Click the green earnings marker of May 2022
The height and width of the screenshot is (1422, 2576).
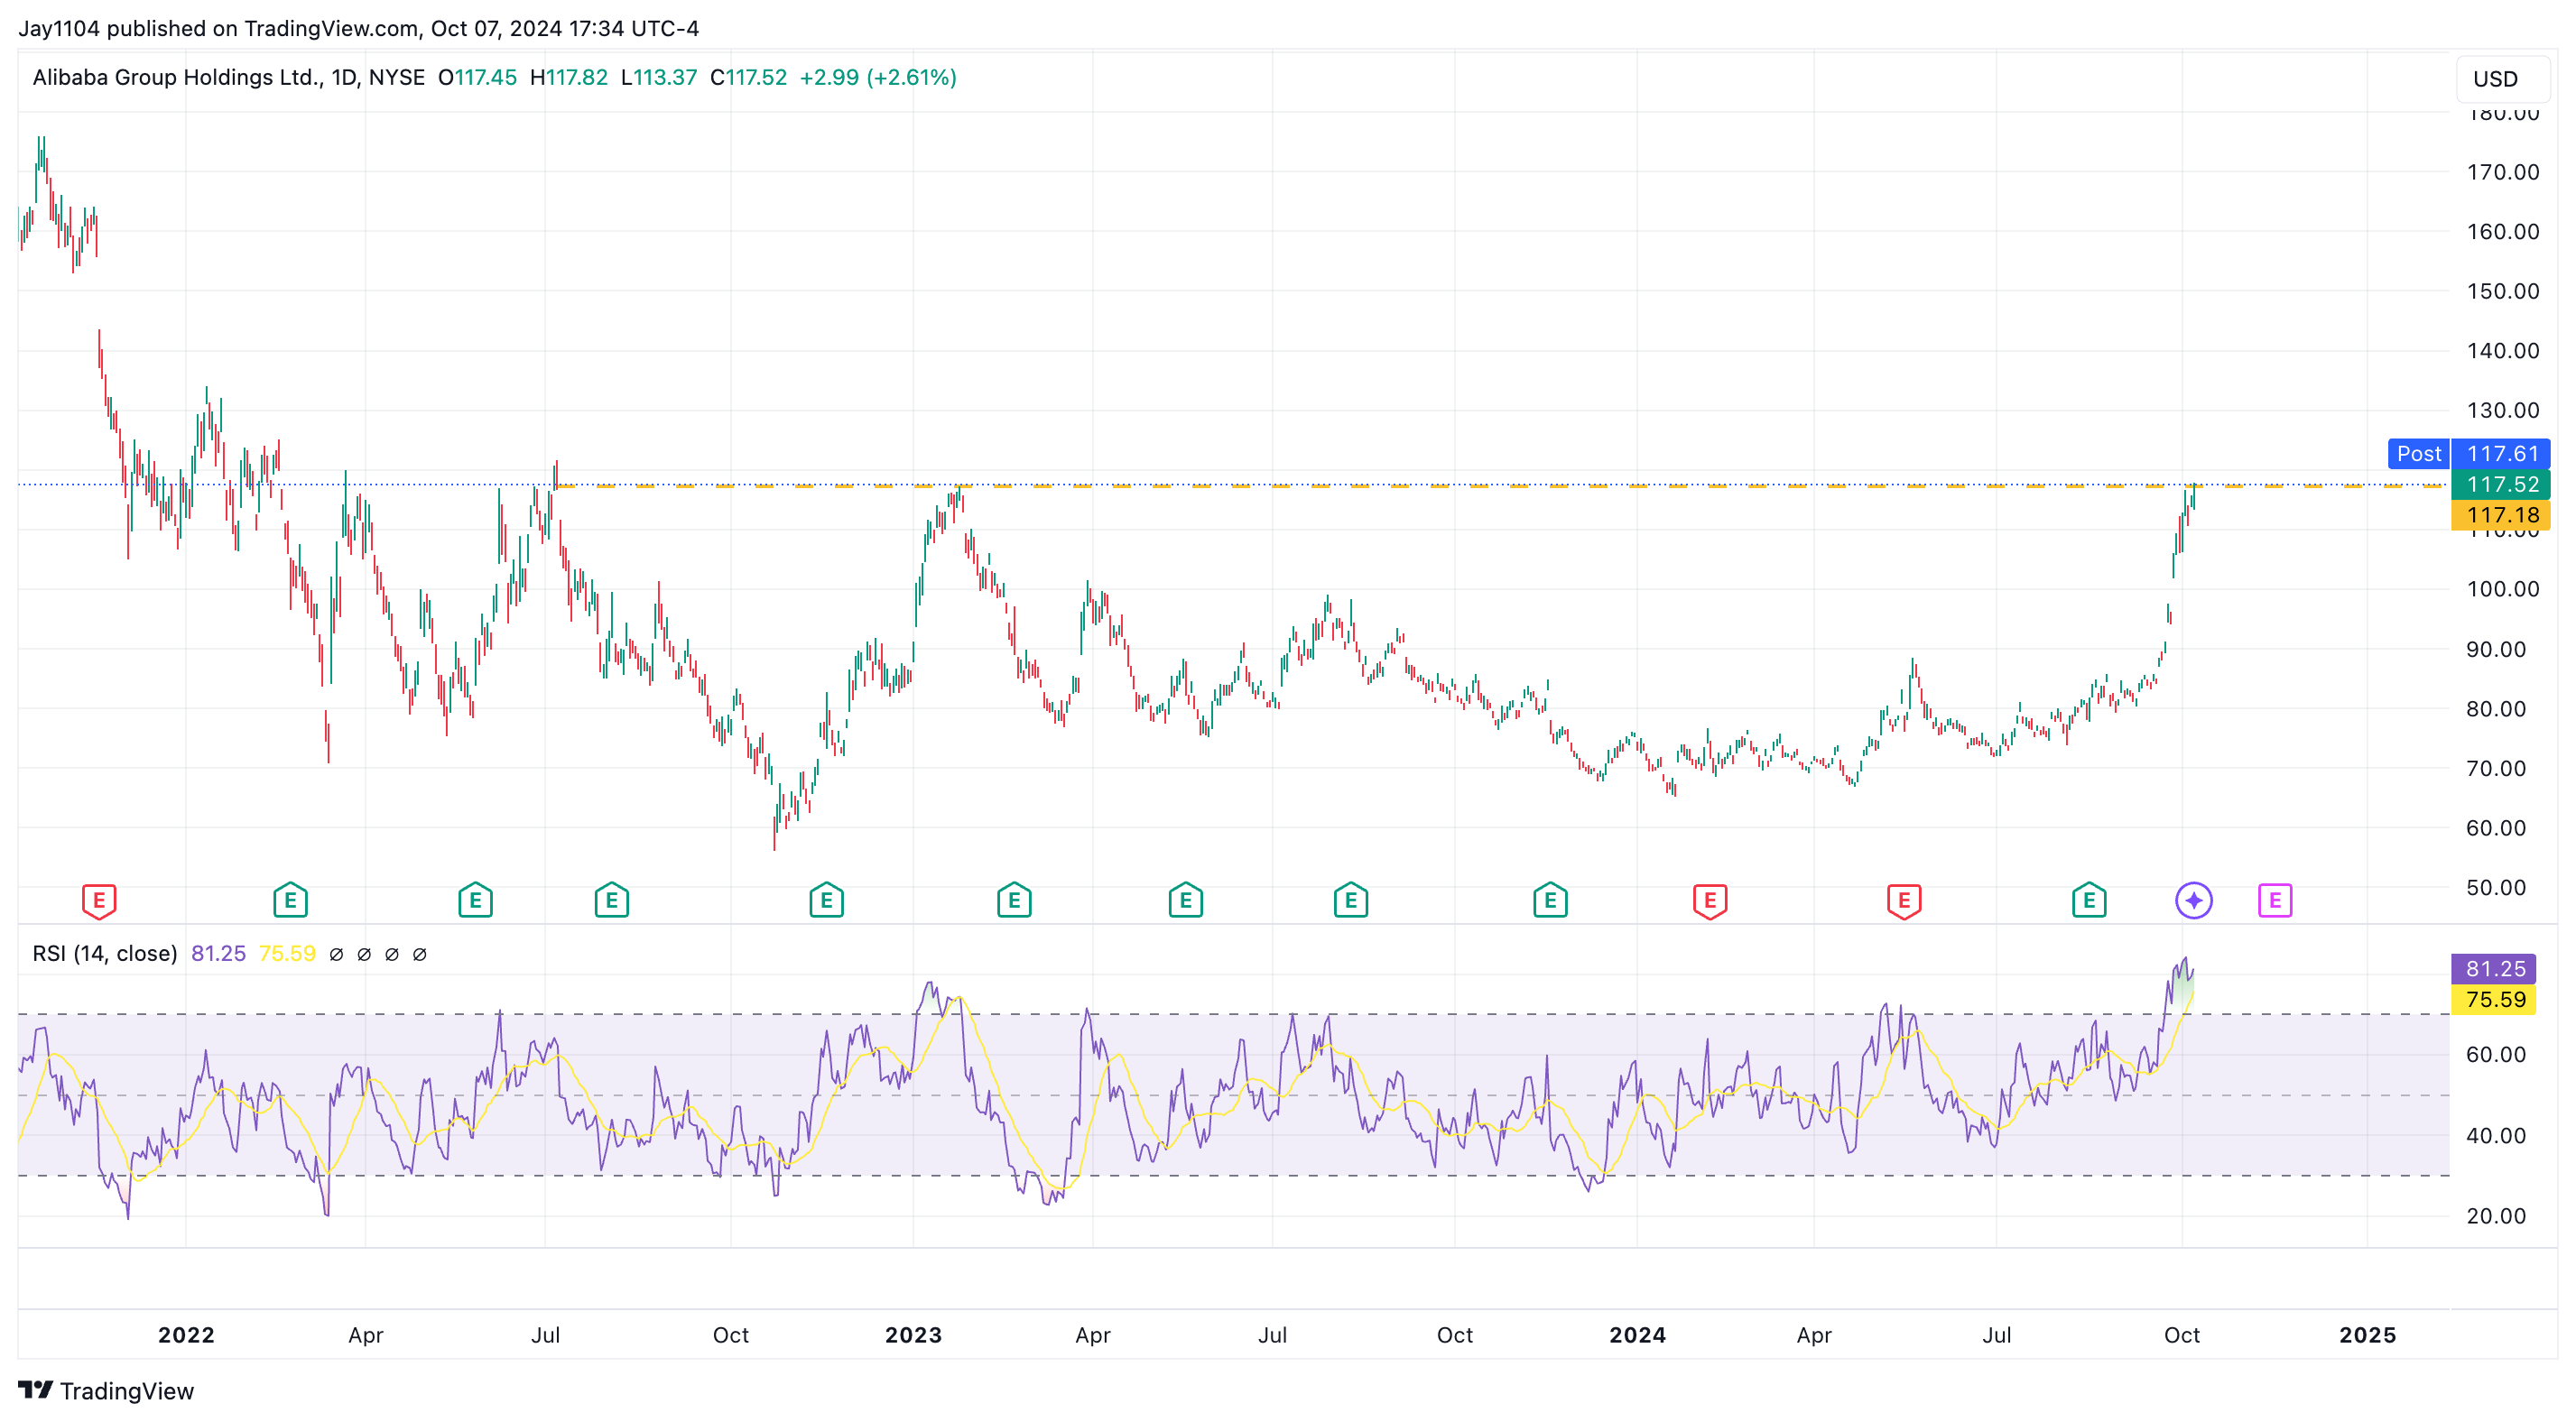[x=475, y=901]
